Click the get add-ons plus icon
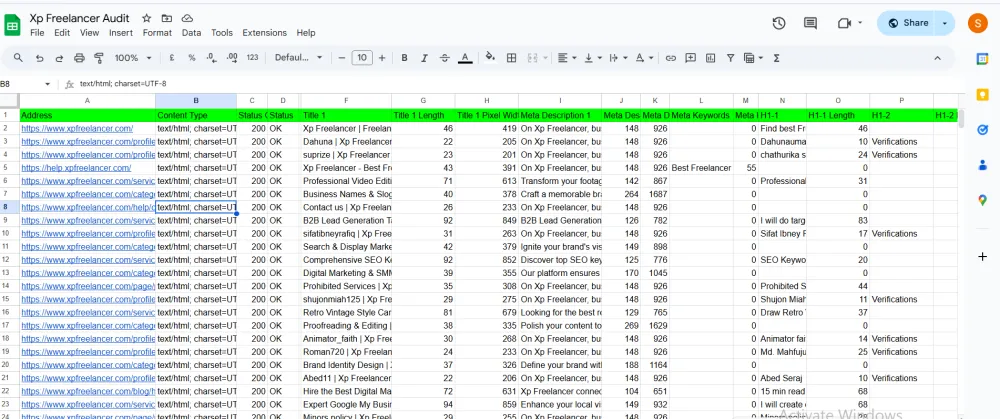 click(x=982, y=256)
